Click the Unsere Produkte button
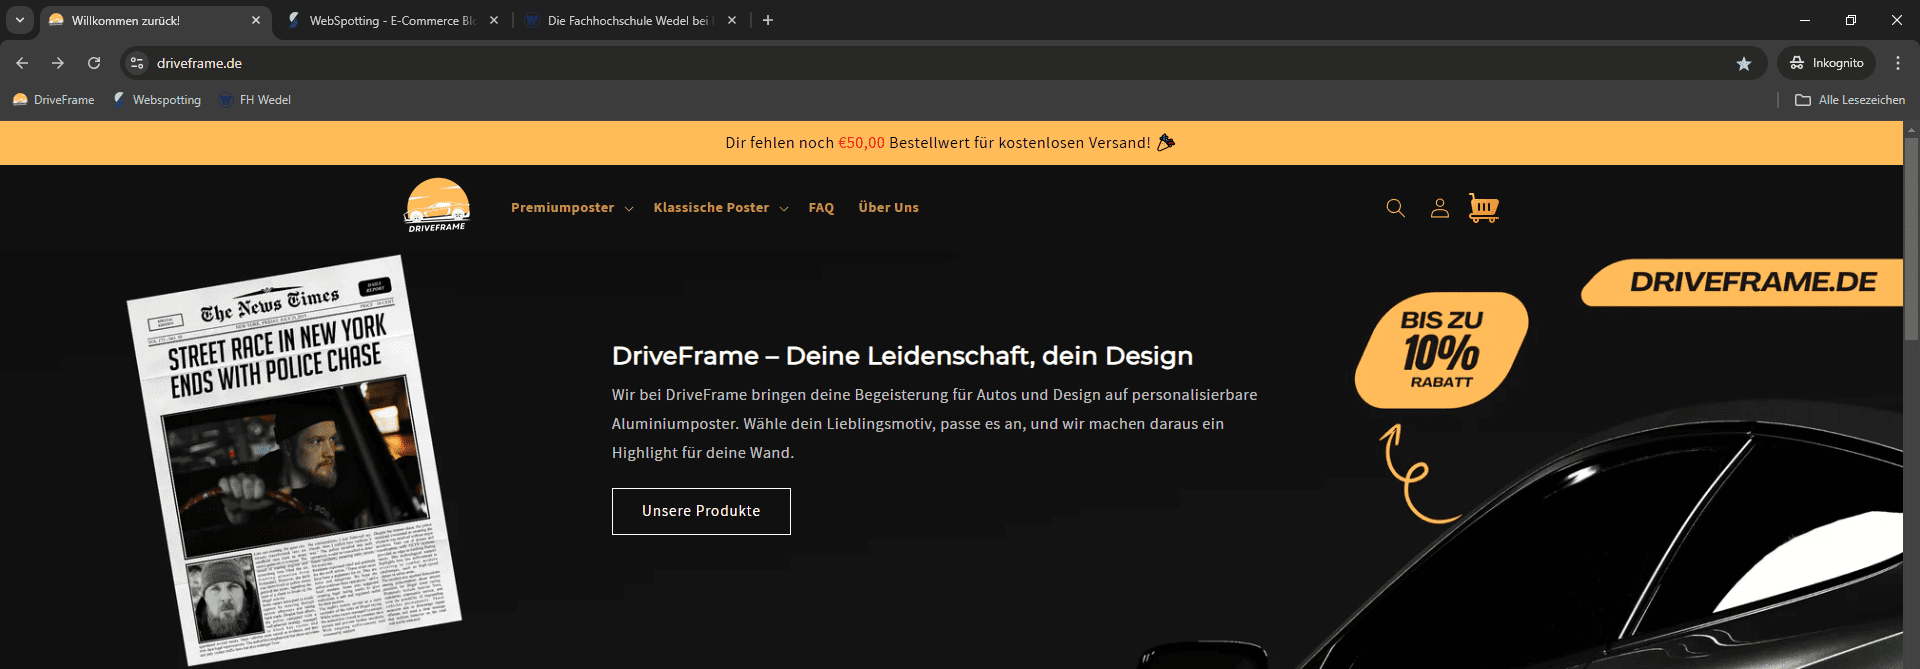 coord(701,511)
